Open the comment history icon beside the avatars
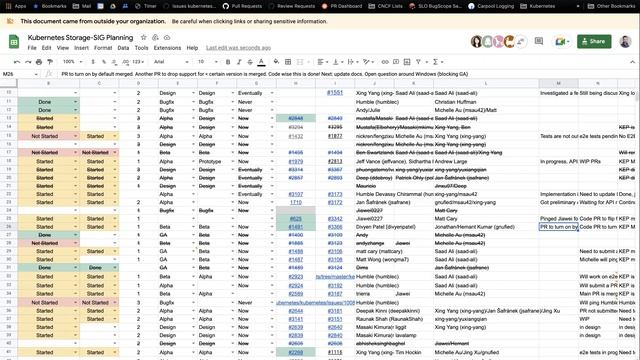The width and height of the screenshot is (640, 360). click(x=539, y=41)
